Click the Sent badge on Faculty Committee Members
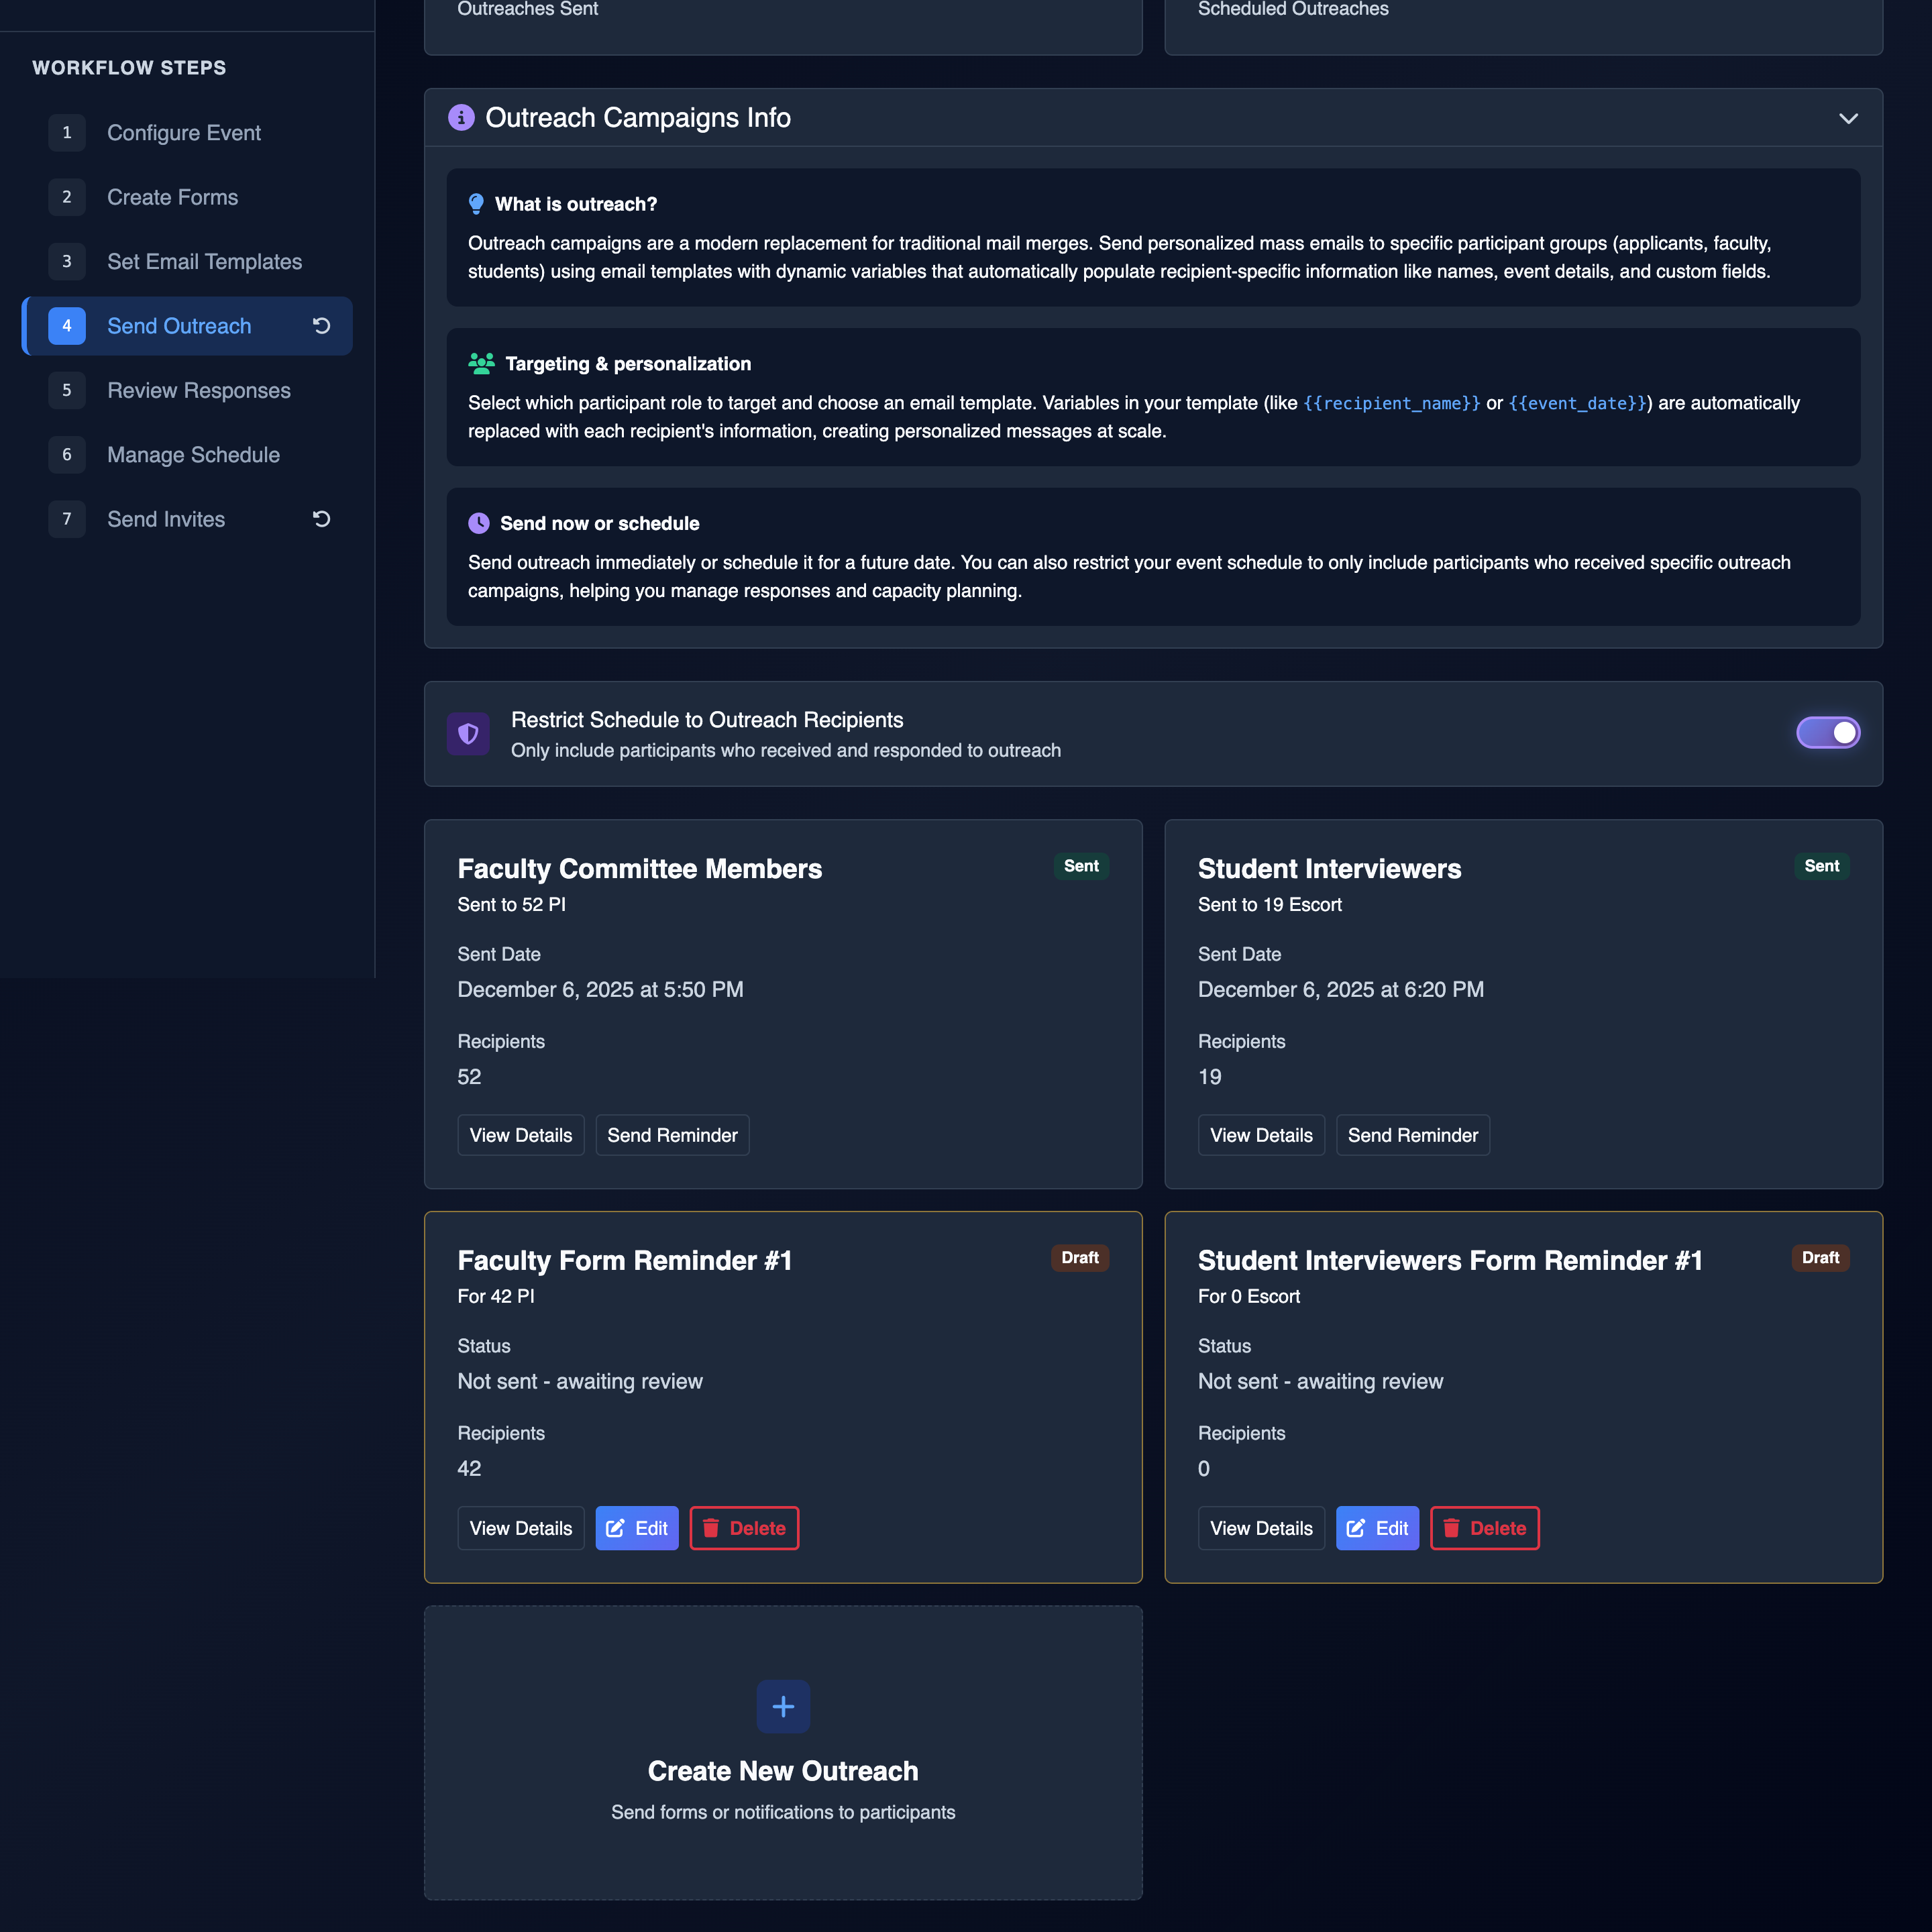The height and width of the screenshot is (1932, 1932). [x=1081, y=866]
